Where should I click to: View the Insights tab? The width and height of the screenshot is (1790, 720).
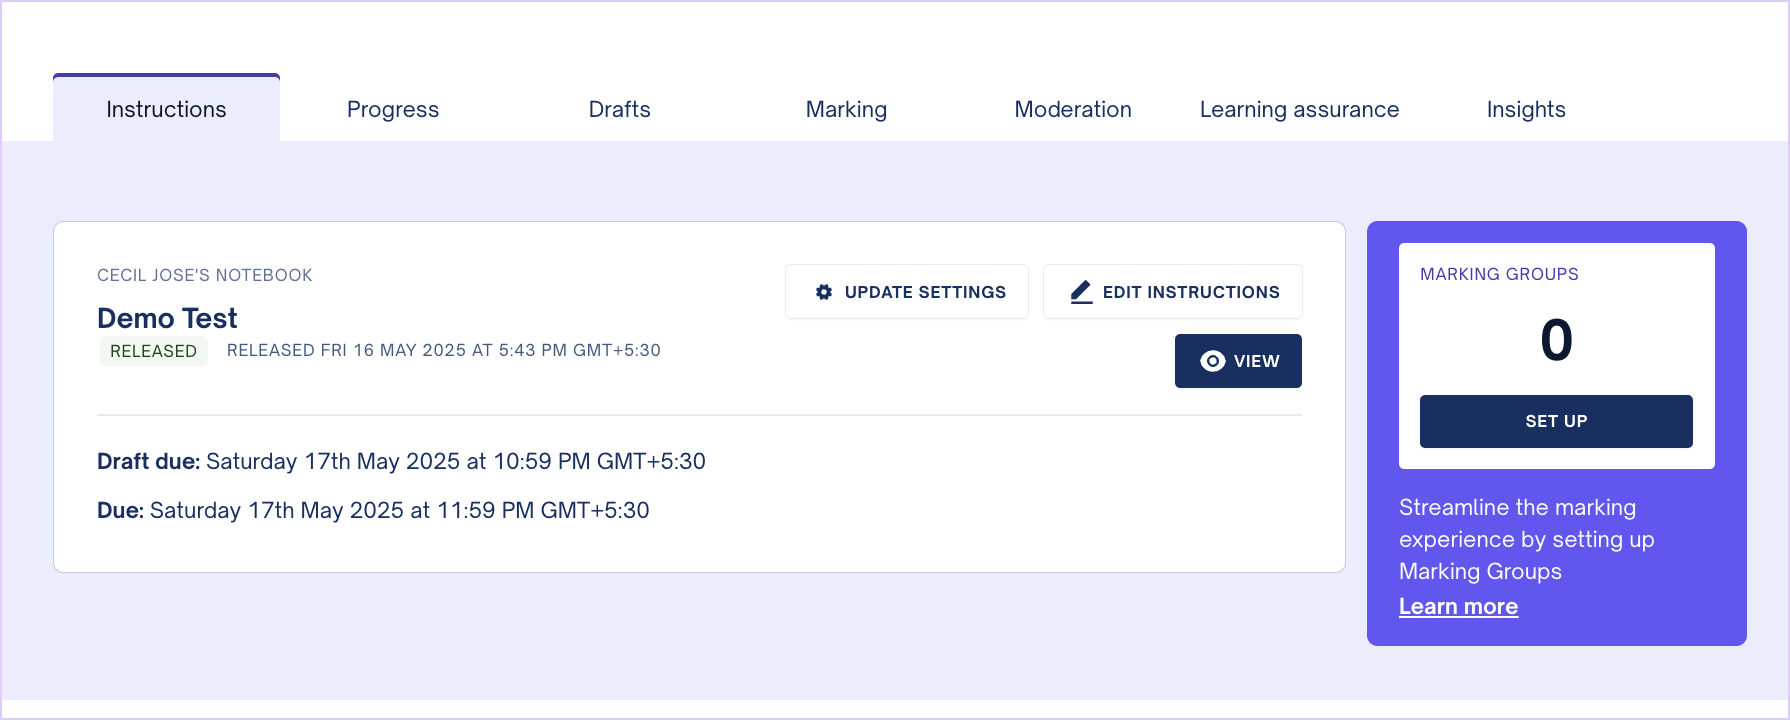(x=1526, y=109)
